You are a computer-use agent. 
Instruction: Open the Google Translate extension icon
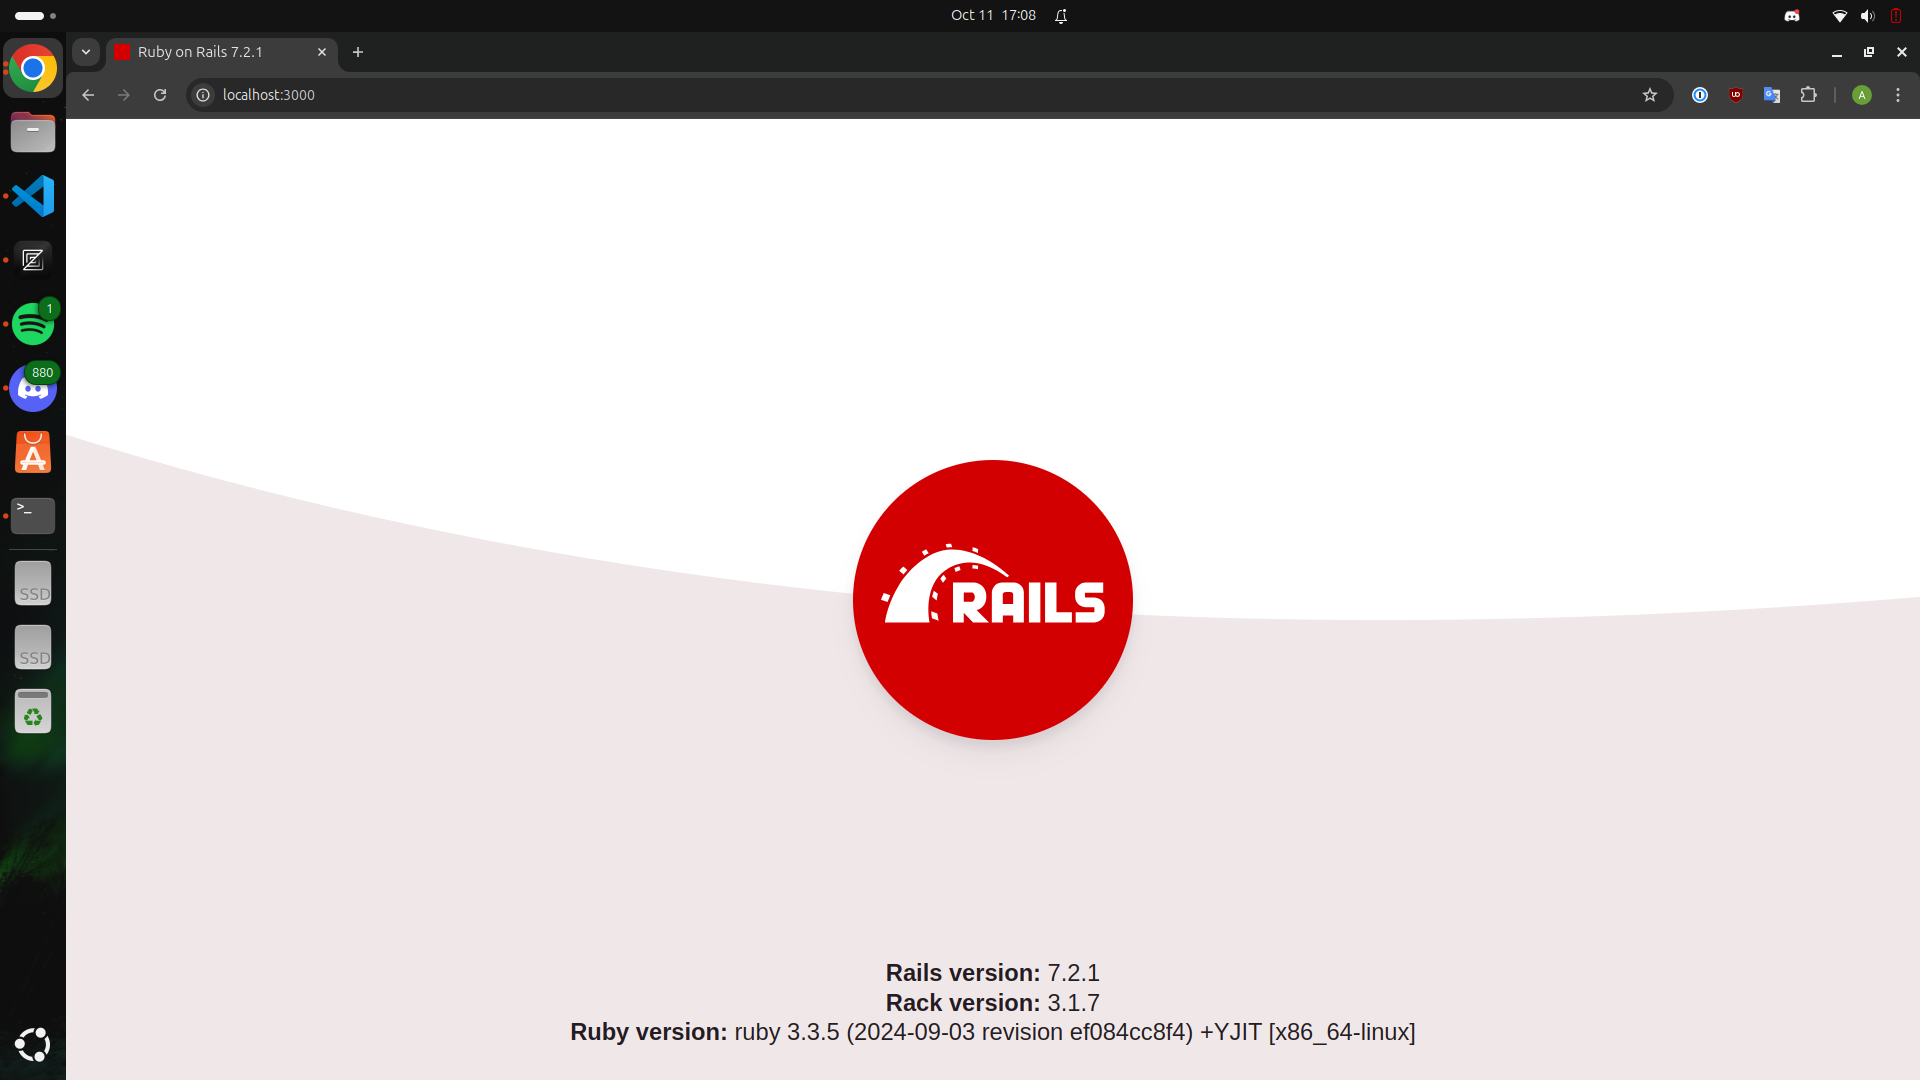(1772, 95)
